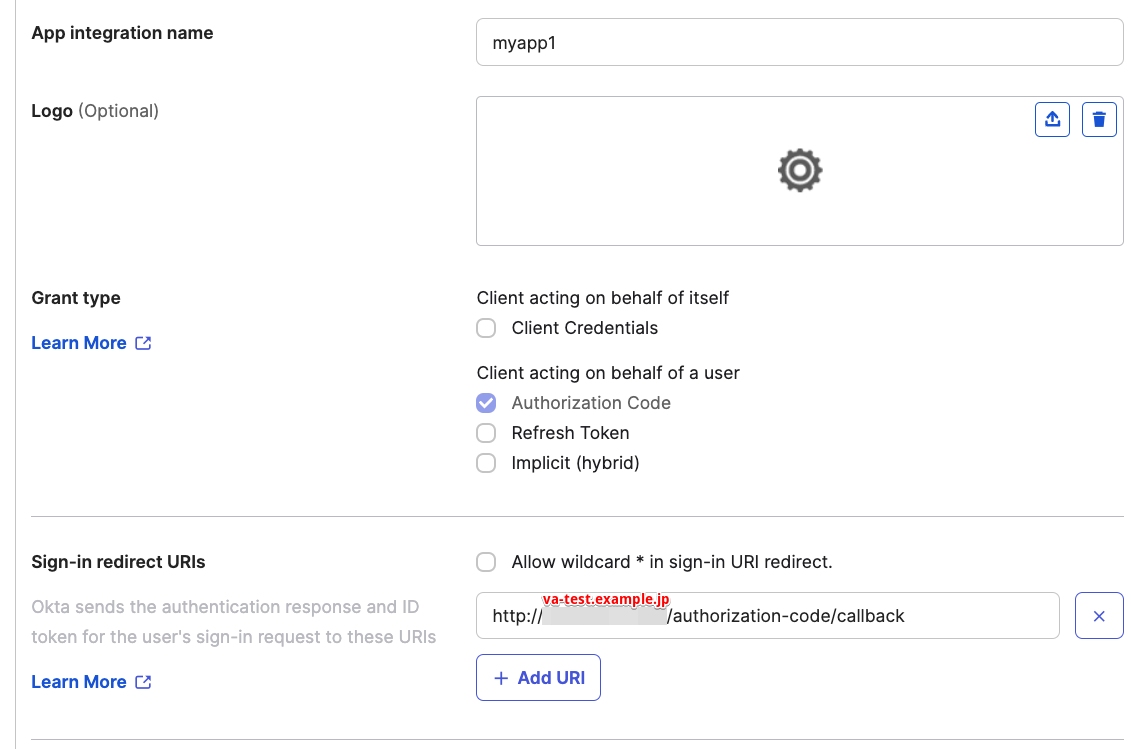Click the upload logo icon

point(1052,119)
